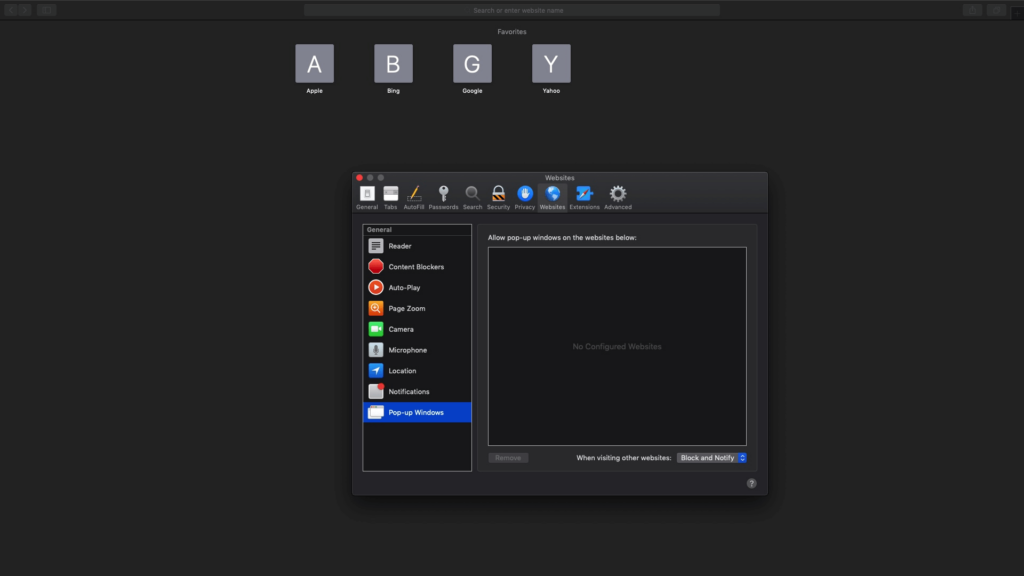Switch to the General preferences tab

click(x=366, y=195)
